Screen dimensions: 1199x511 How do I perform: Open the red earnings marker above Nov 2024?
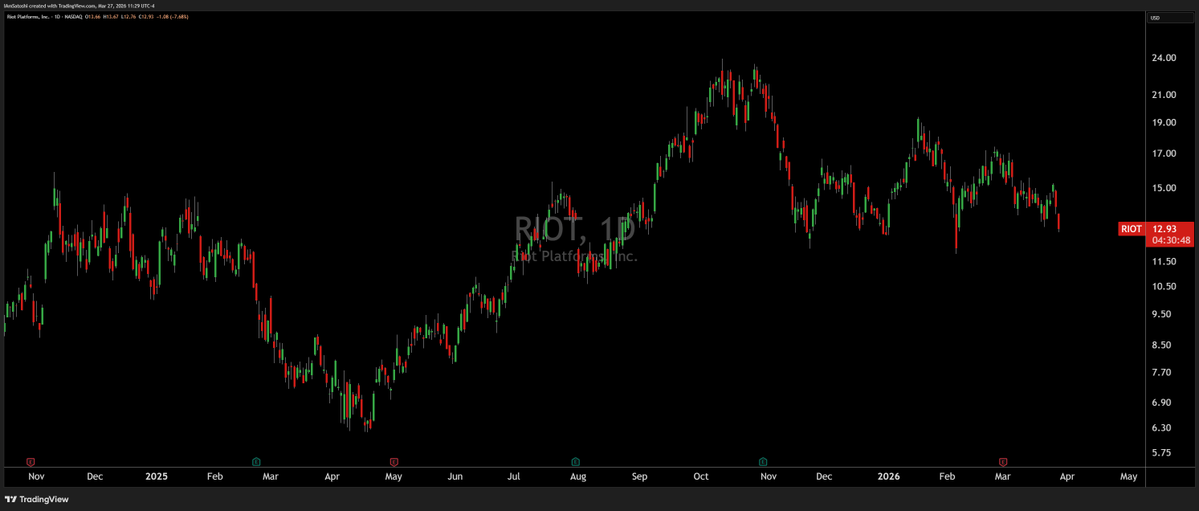pyautogui.click(x=30, y=461)
